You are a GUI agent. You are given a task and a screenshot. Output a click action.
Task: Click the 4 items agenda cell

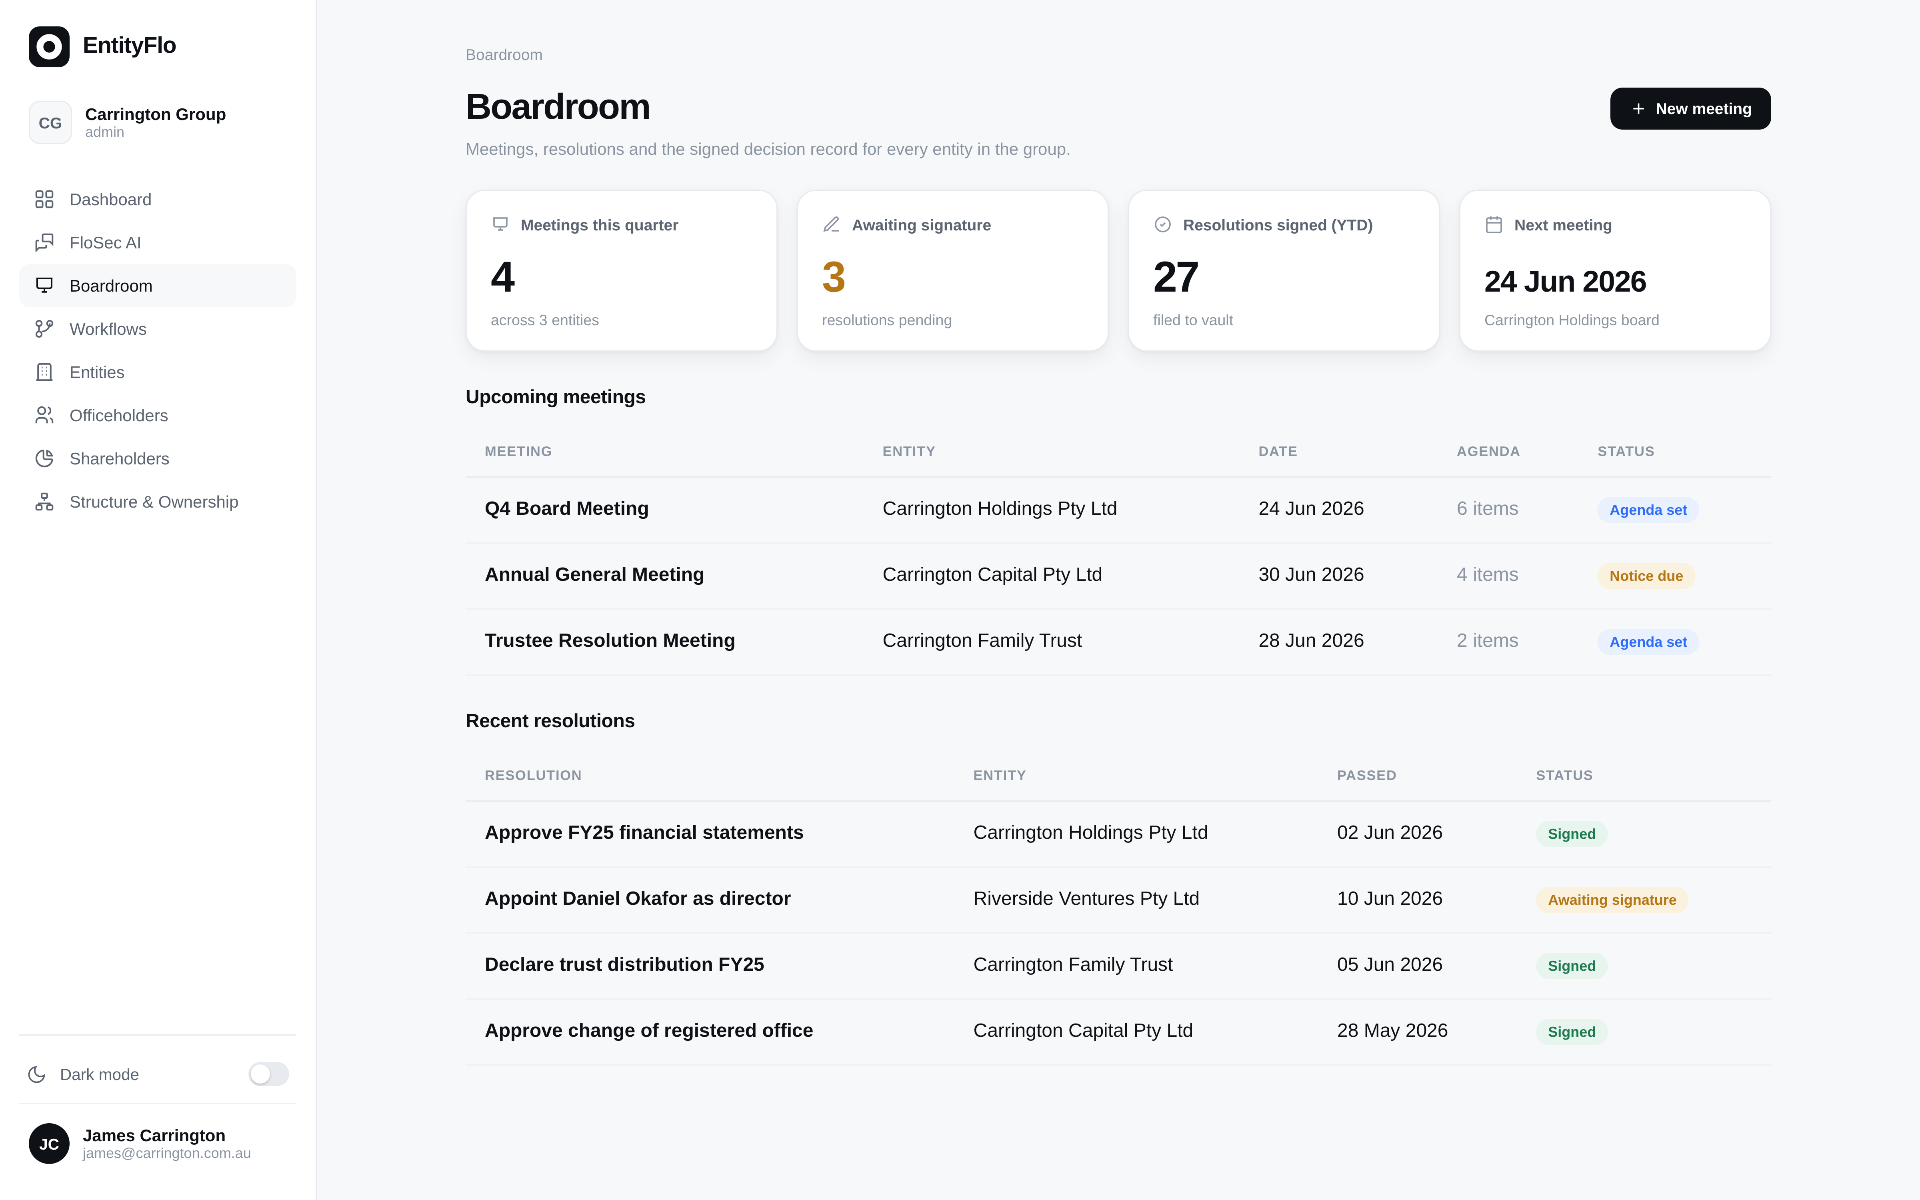pos(1487,575)
